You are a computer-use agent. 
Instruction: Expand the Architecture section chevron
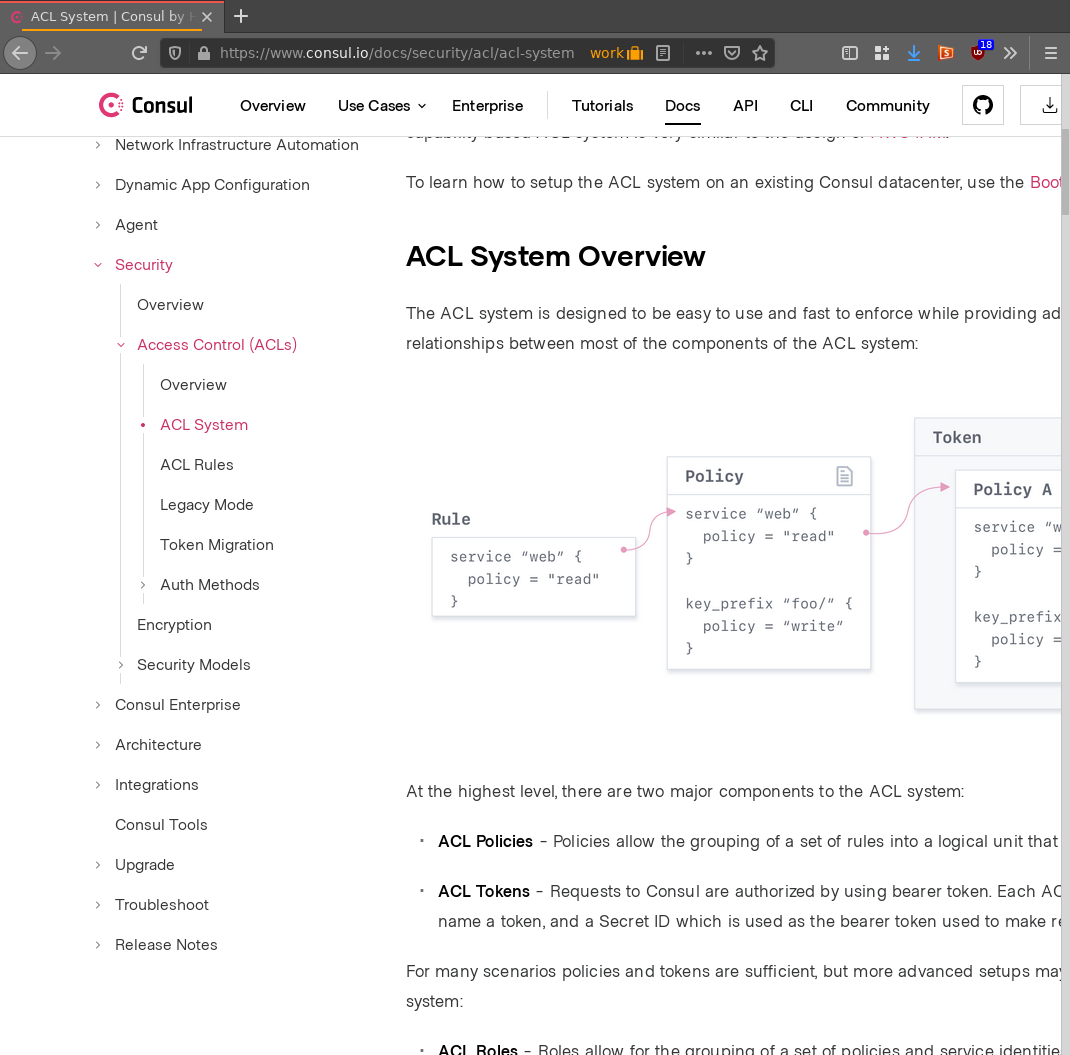click(98, 745)
